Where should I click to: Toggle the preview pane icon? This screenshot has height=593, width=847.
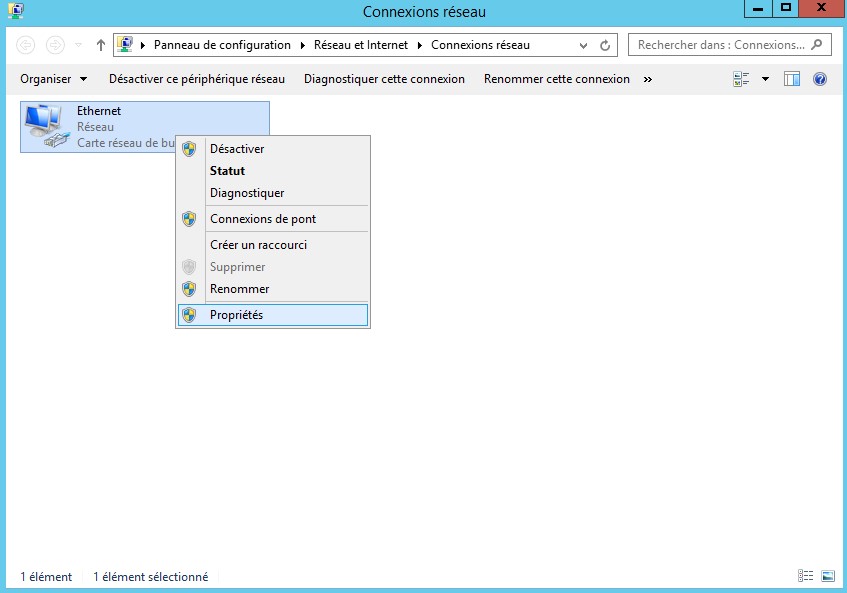pyautogui.click(x=792, y=79)
